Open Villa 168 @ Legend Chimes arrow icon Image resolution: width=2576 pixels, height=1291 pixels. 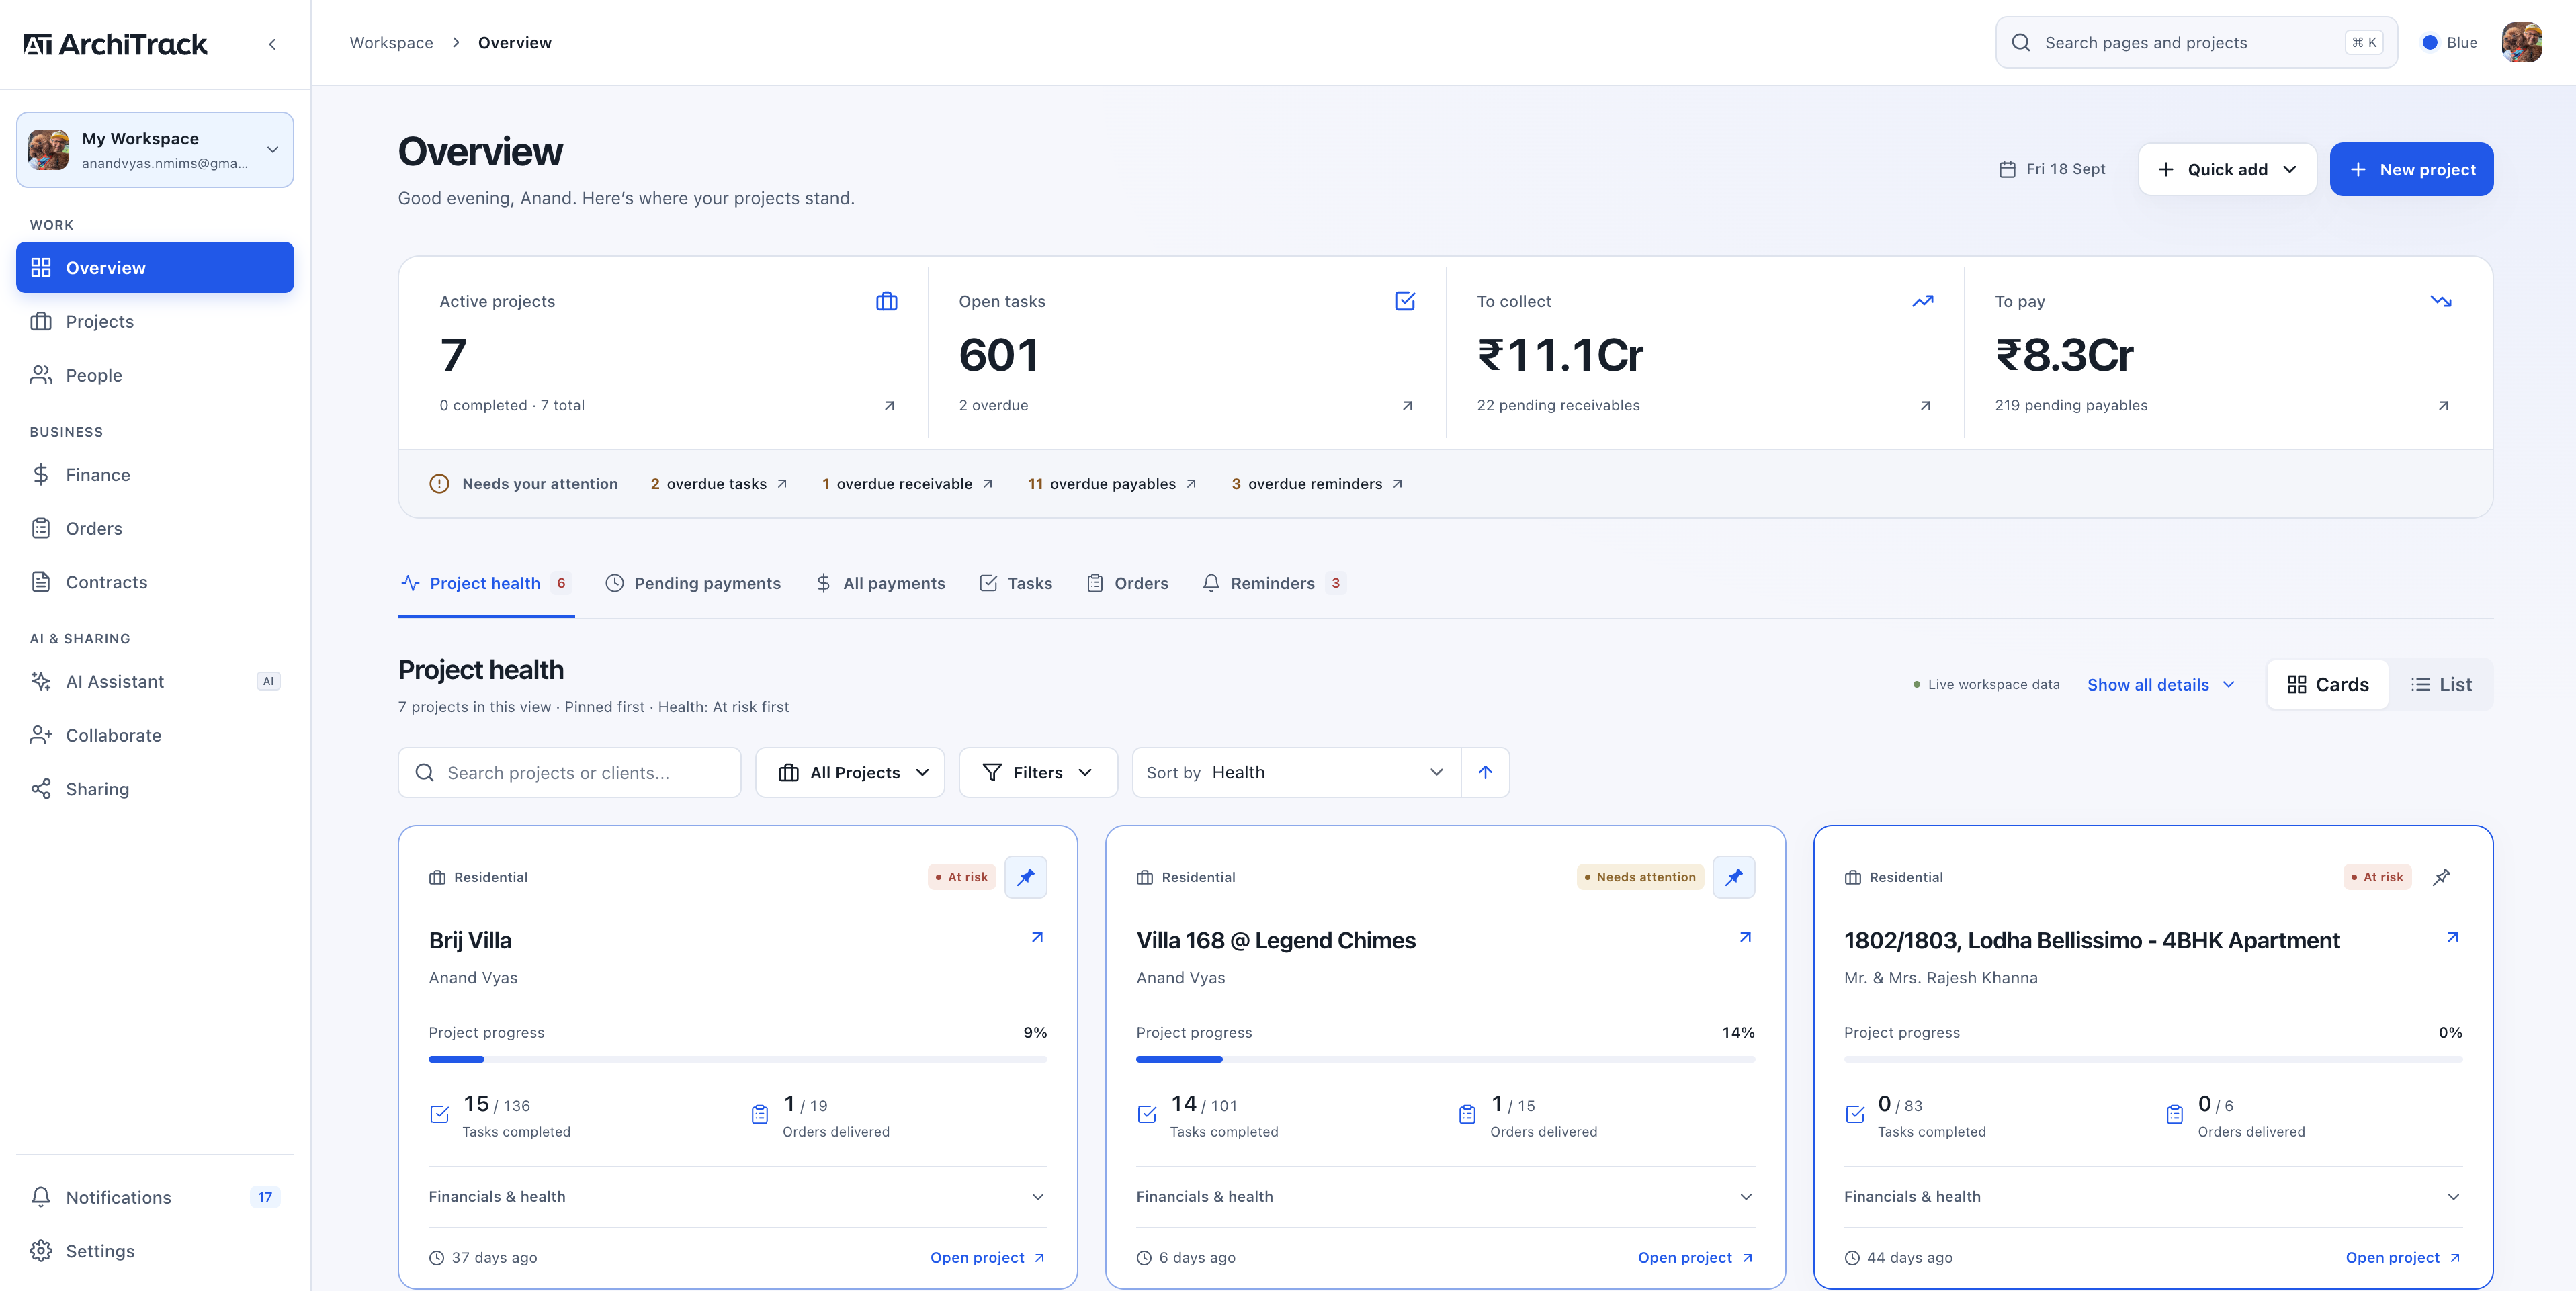(1745, 937)
